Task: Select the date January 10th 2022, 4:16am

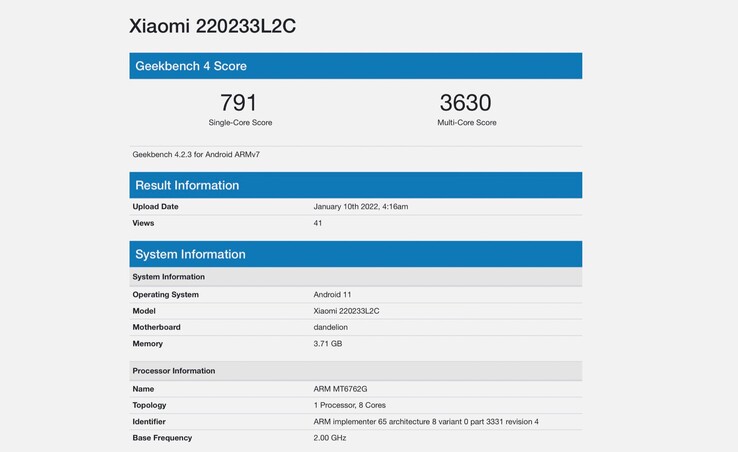Action: click(x=361, y=207)
